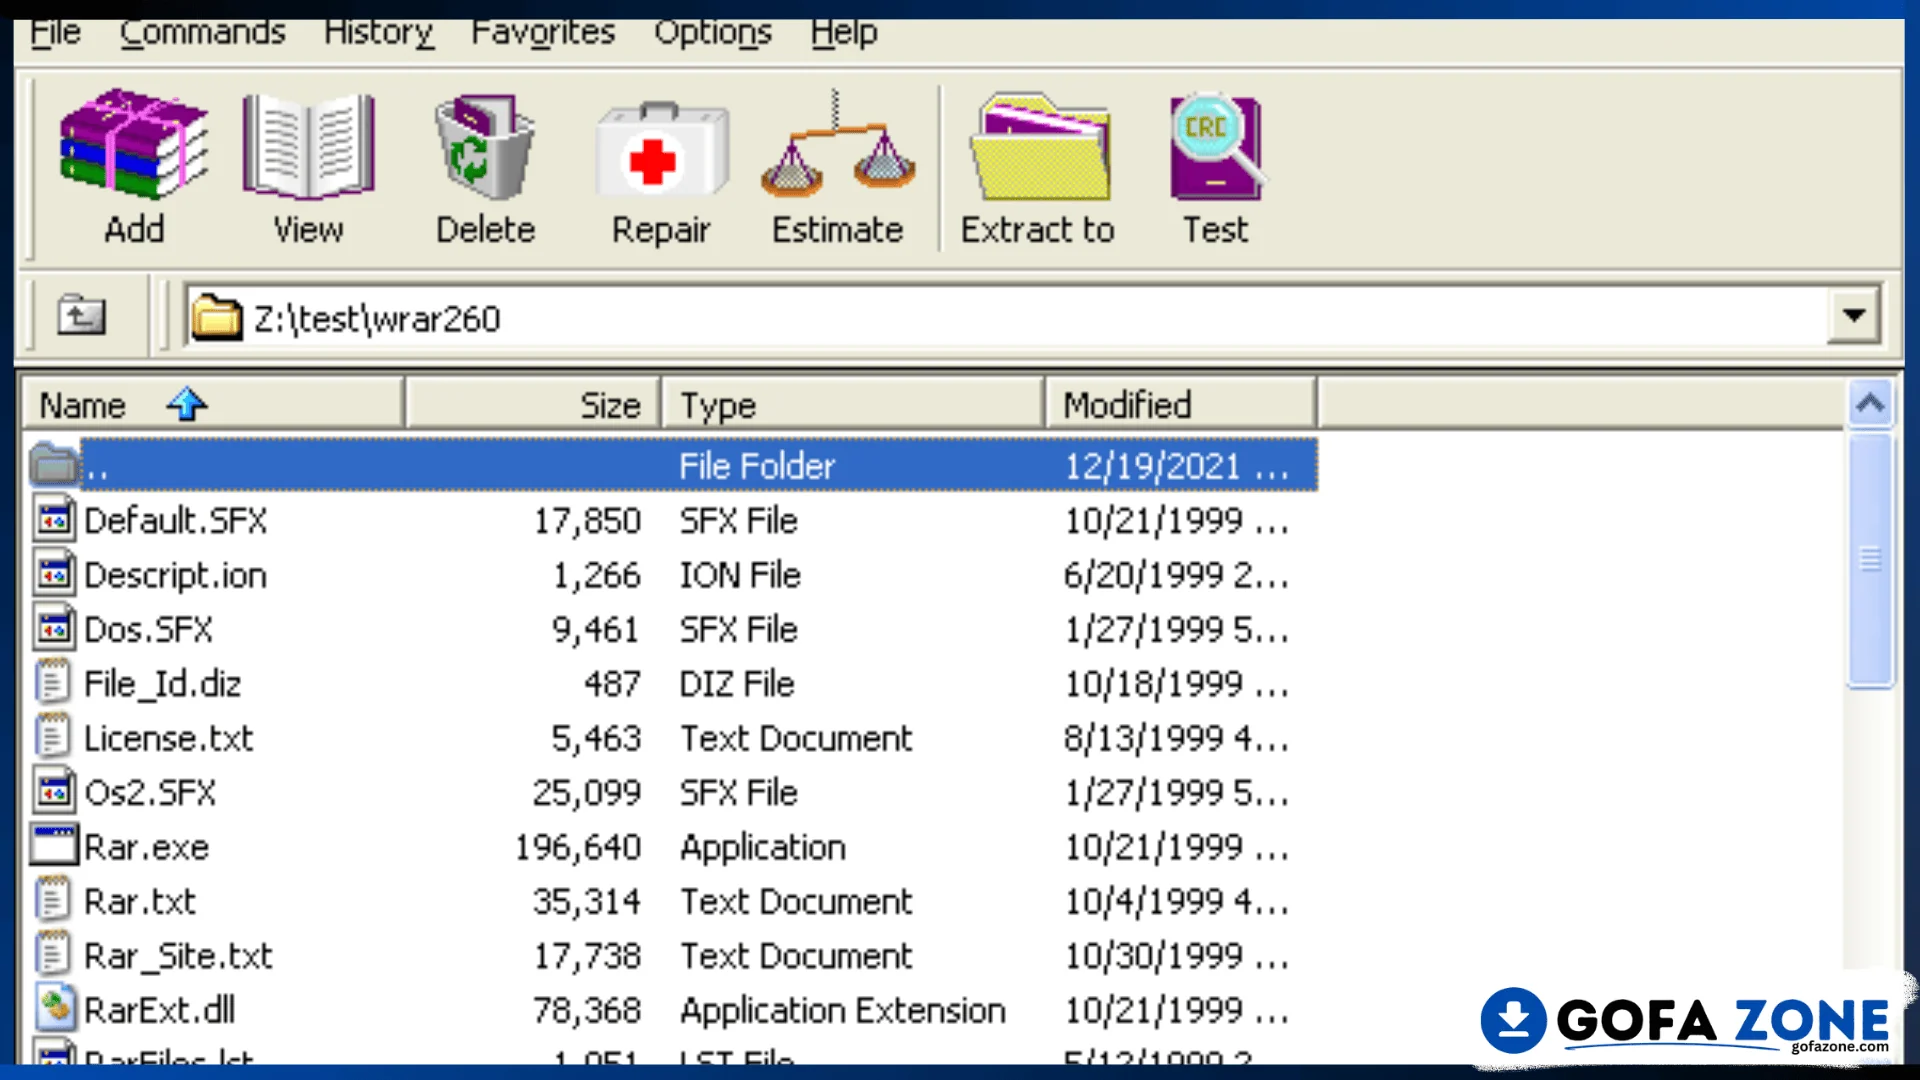Expand the path address dropdown arrow
The image size is (1920, 1080).
pos(1854,316)
